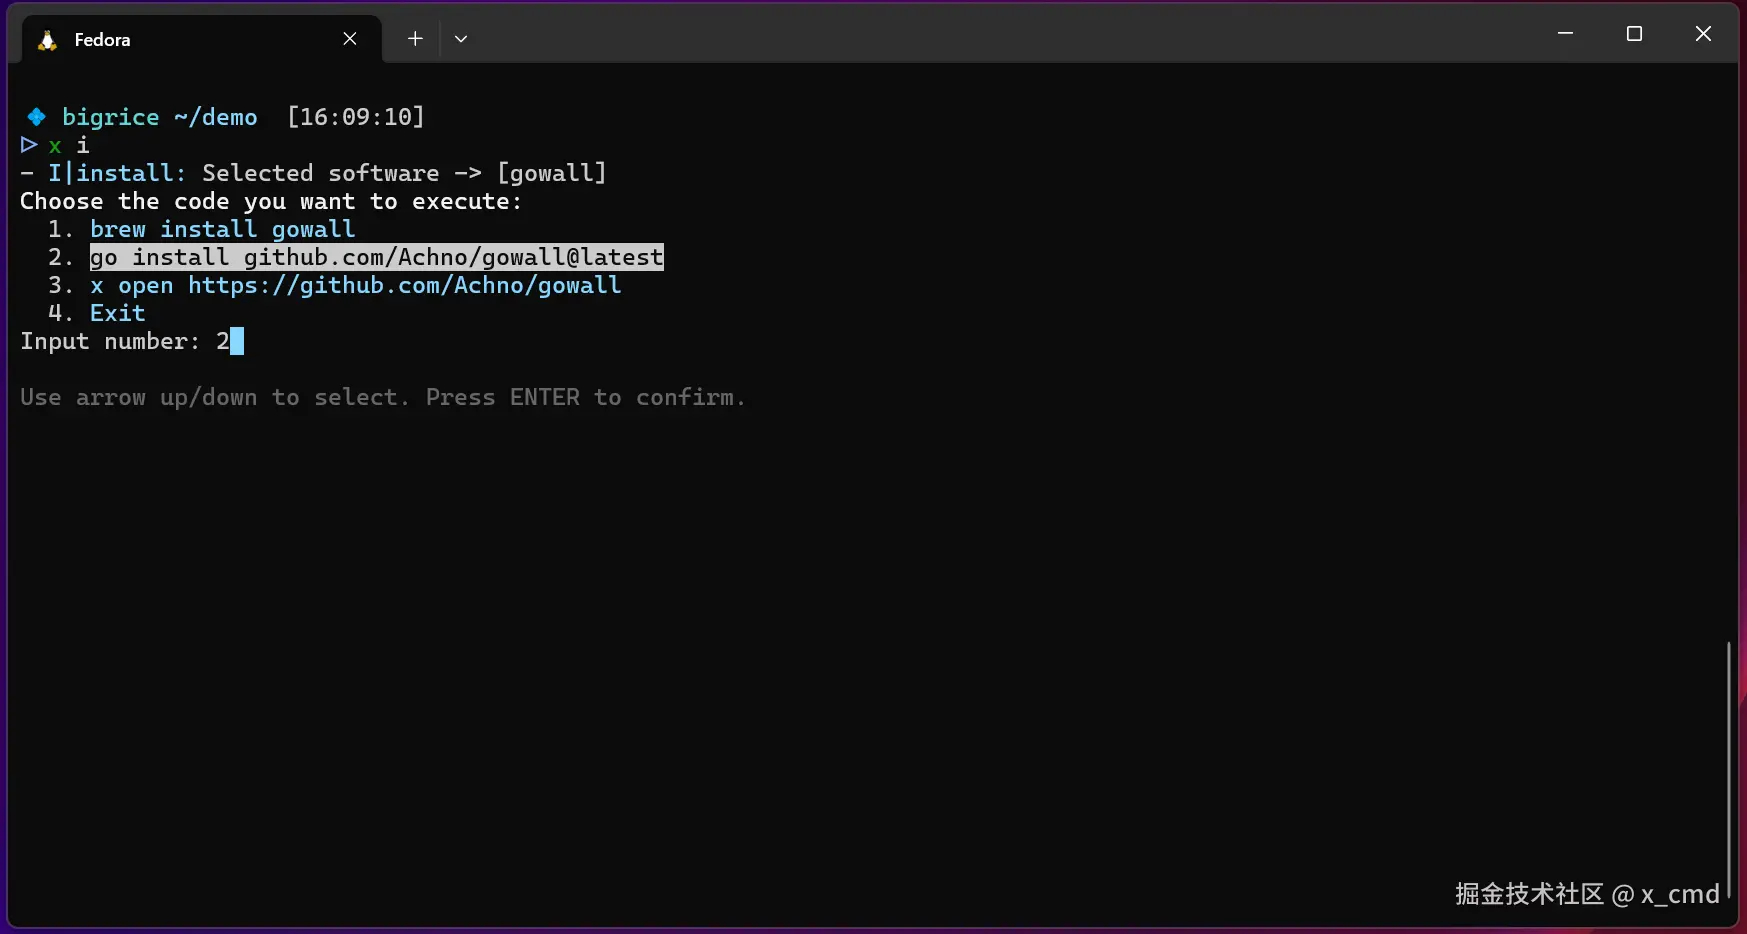
Task: Click the blue diamond prompt icon
Action: [36, 117]
